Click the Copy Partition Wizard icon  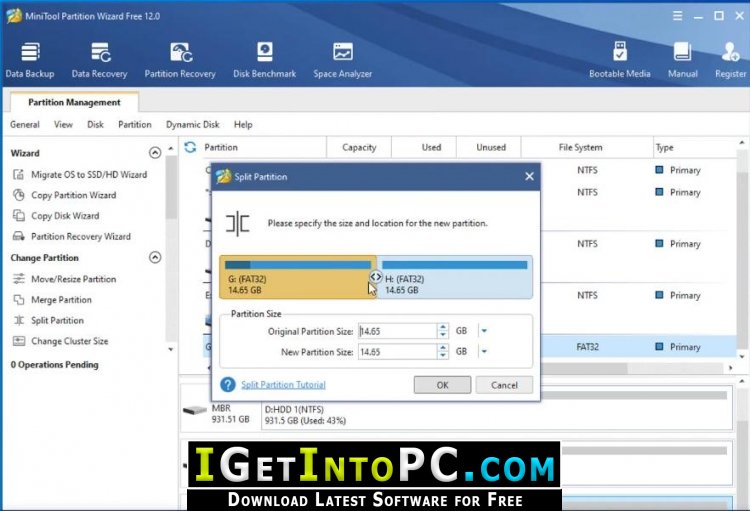19,195
